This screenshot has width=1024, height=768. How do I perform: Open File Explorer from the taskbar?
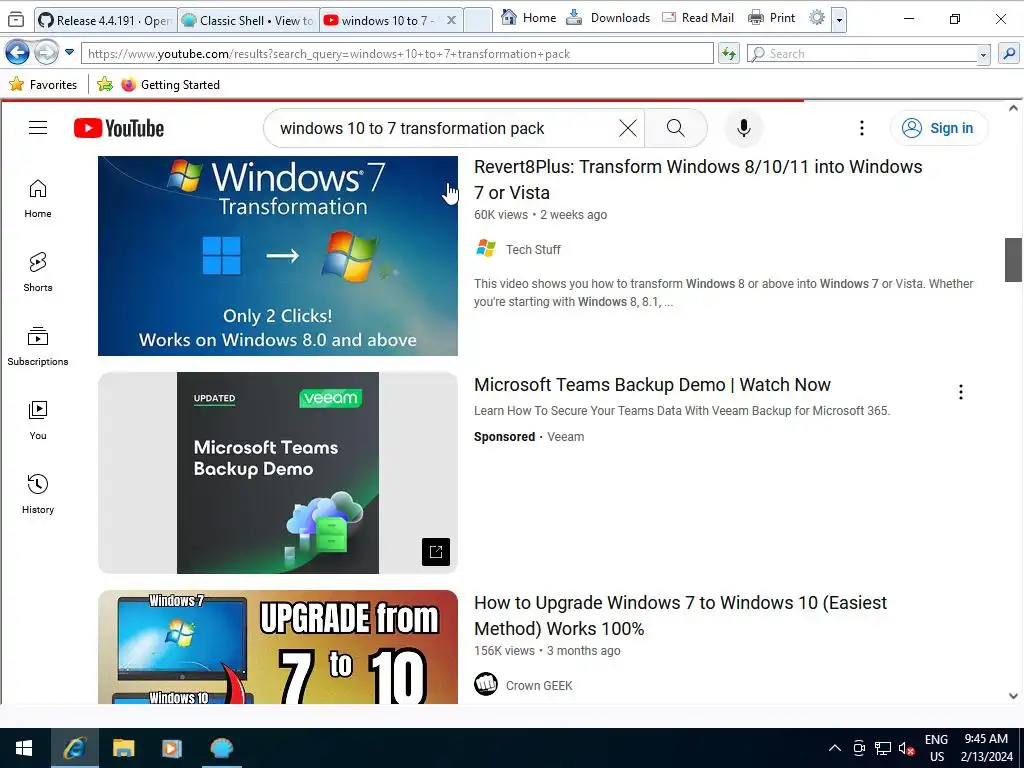123,748
